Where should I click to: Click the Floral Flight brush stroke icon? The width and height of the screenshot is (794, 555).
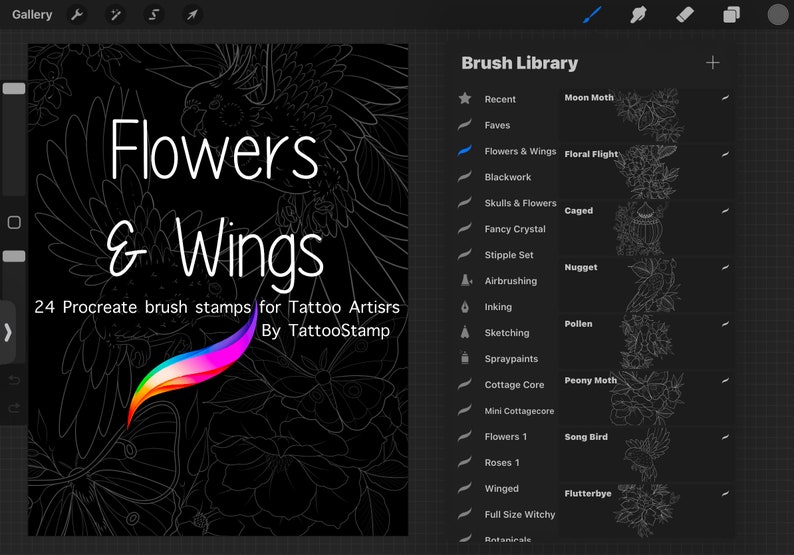pos(725,154)
